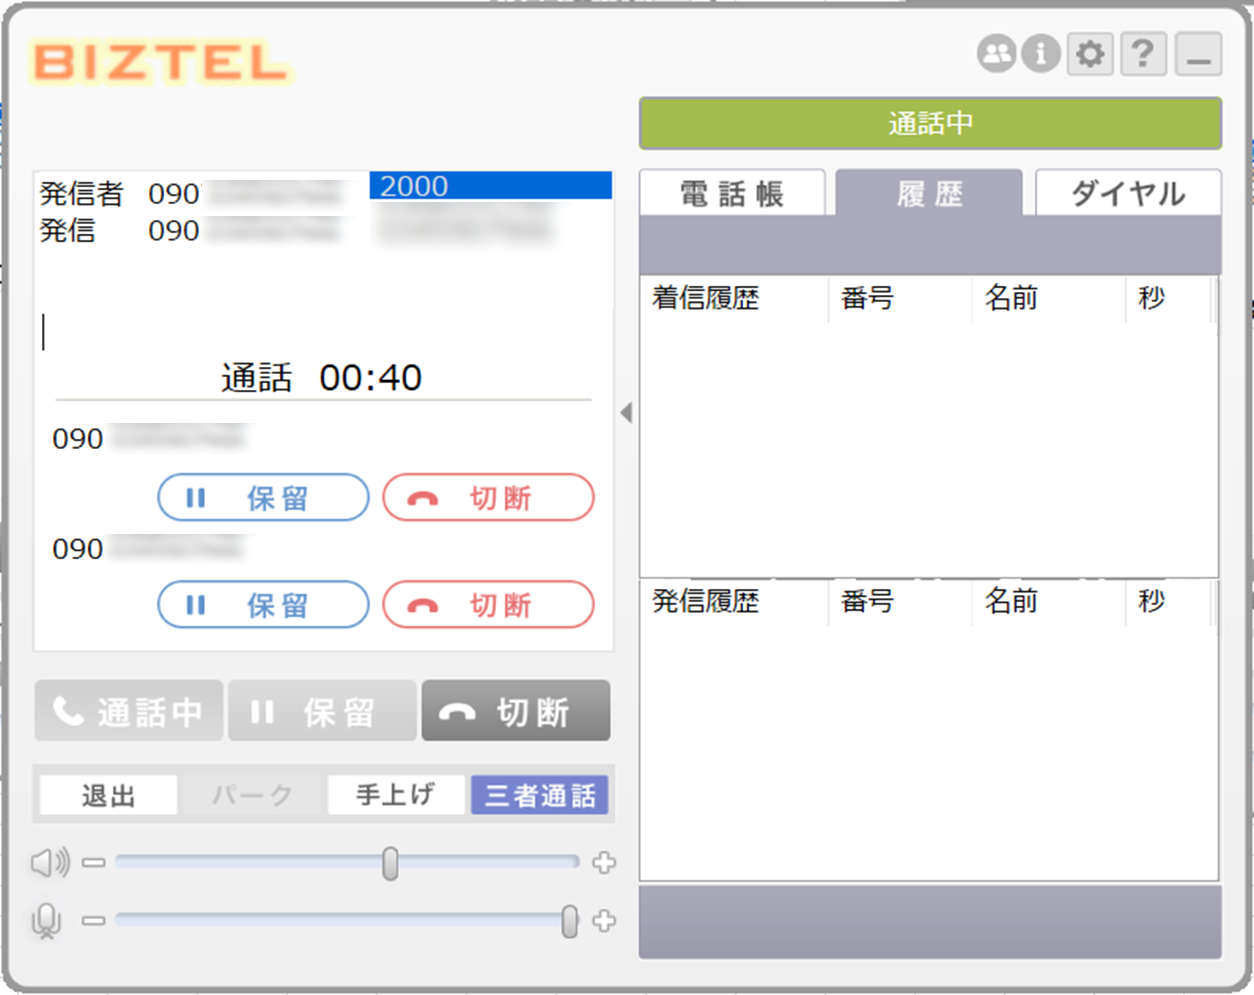
Task: Click the information (i) icon
Action: click(x=1040, y=53)
